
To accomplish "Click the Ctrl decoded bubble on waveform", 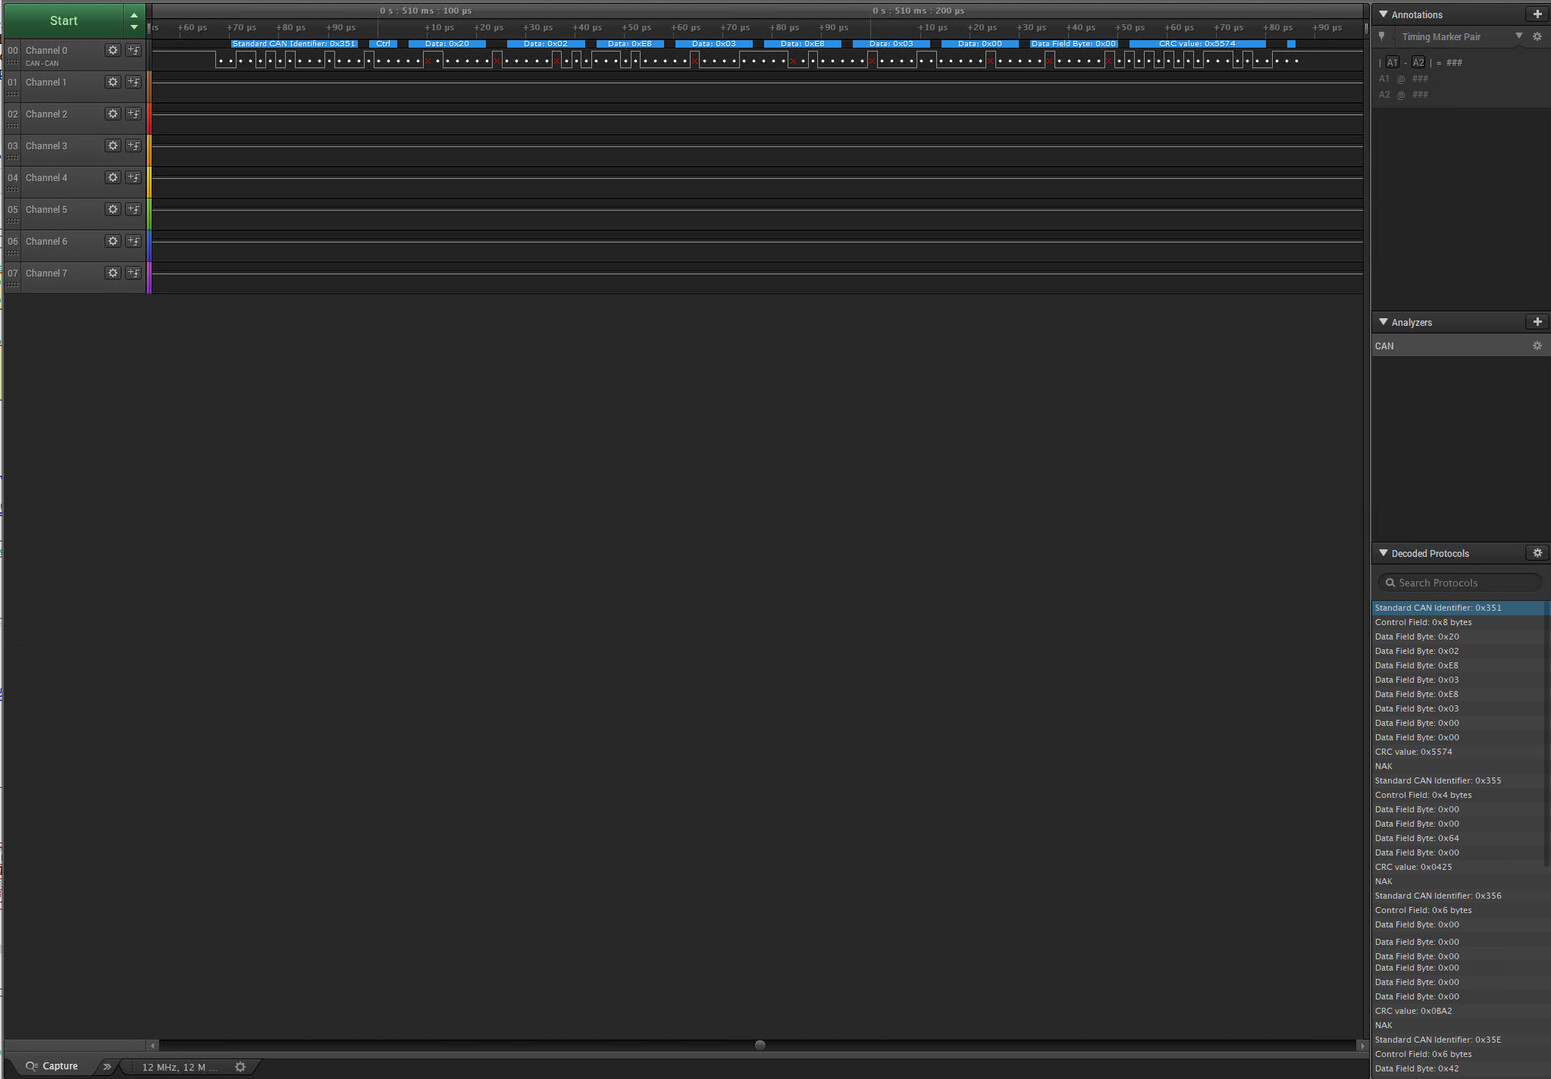I will pyautogui.click(x=383, y=44).
